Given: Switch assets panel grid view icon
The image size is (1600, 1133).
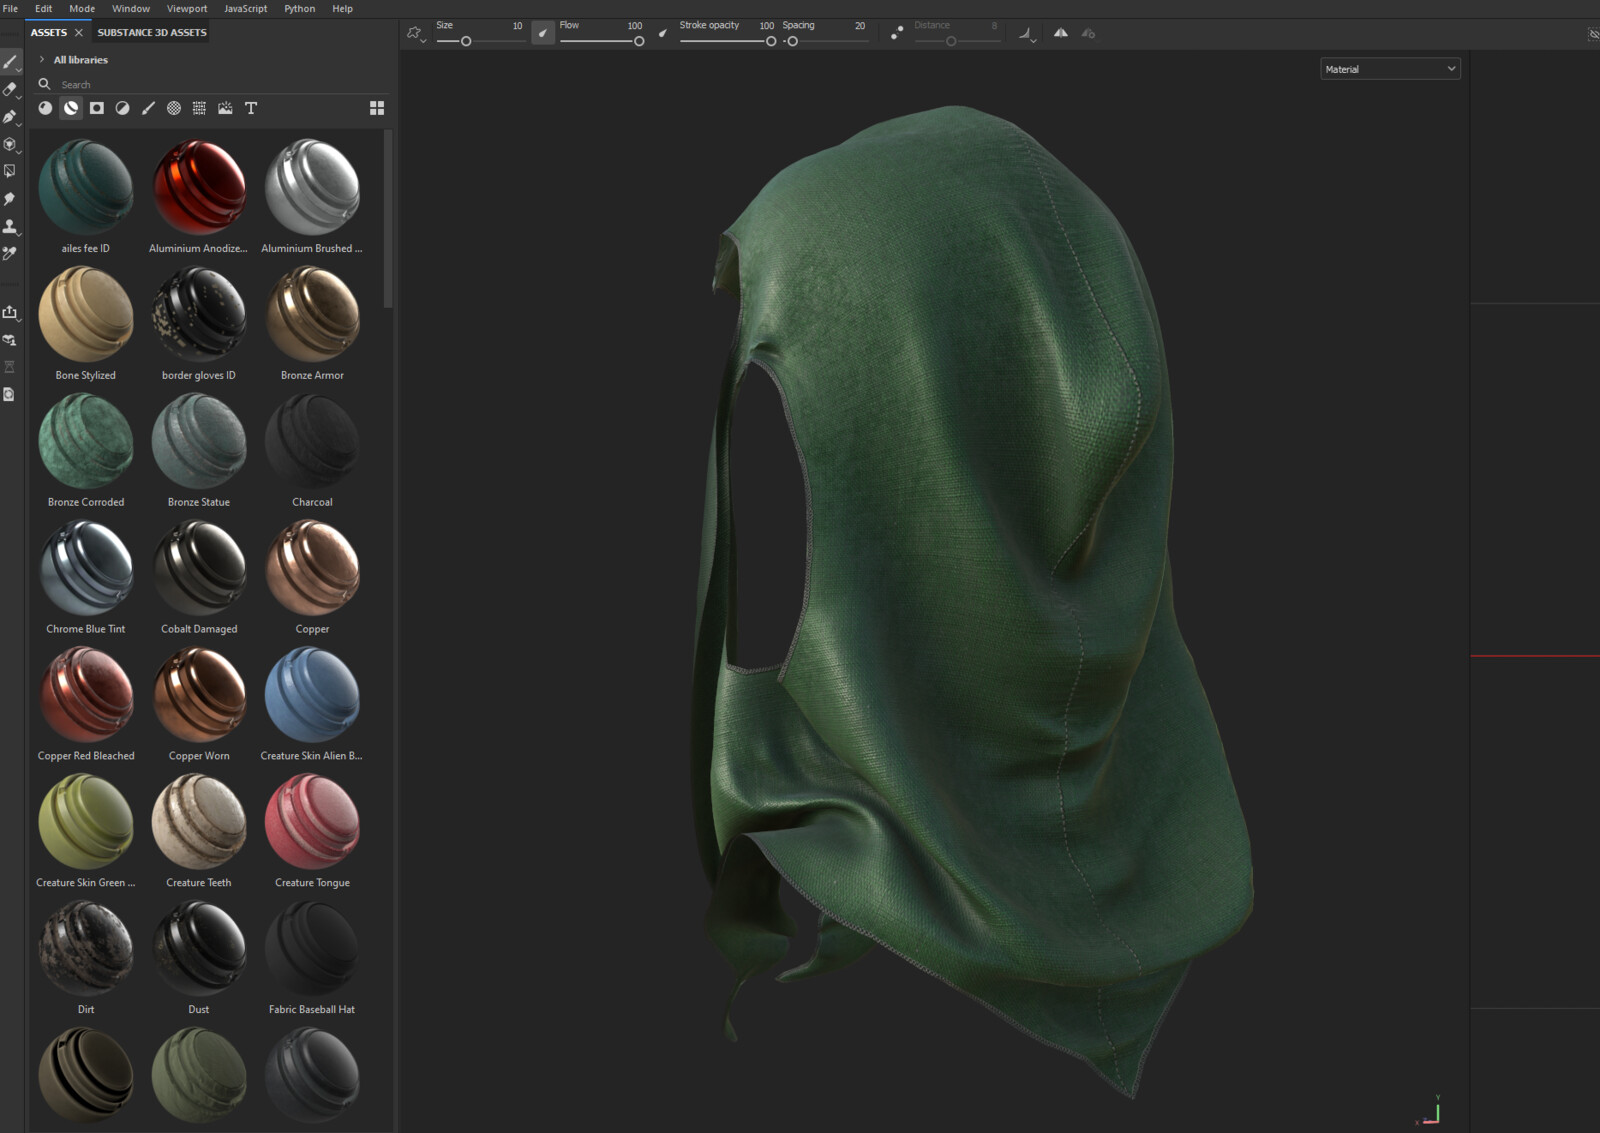Looking at the screenshot, I should tap(377, 108).
